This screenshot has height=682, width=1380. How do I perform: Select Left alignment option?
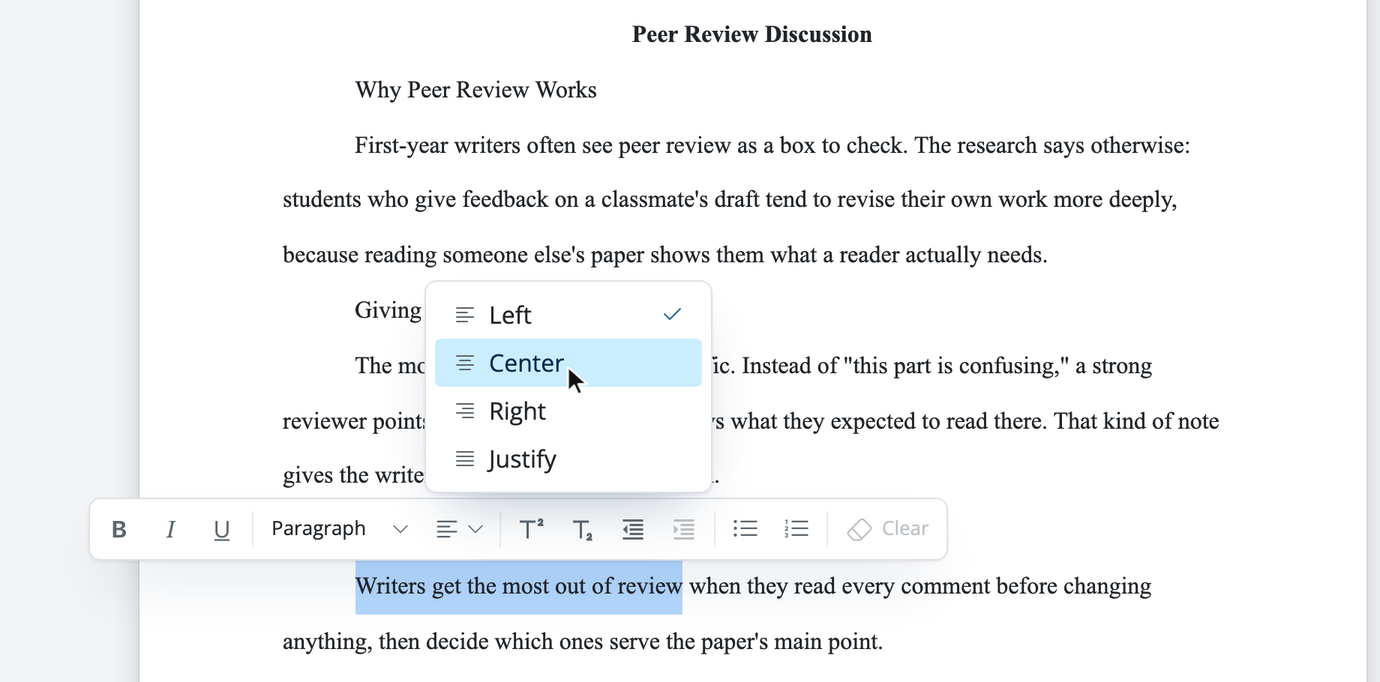(x=568, y=315)
